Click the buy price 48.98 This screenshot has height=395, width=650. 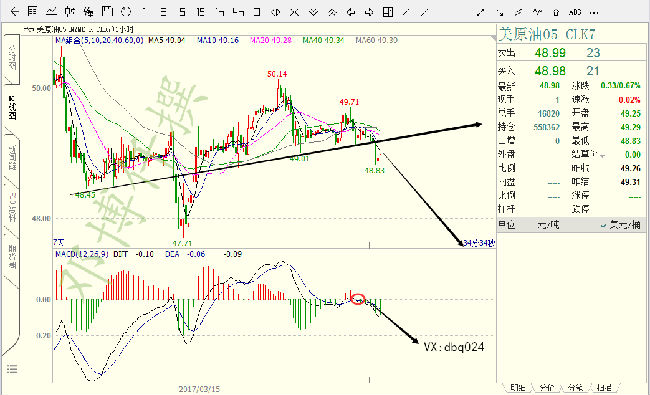(x=550, y=71)
